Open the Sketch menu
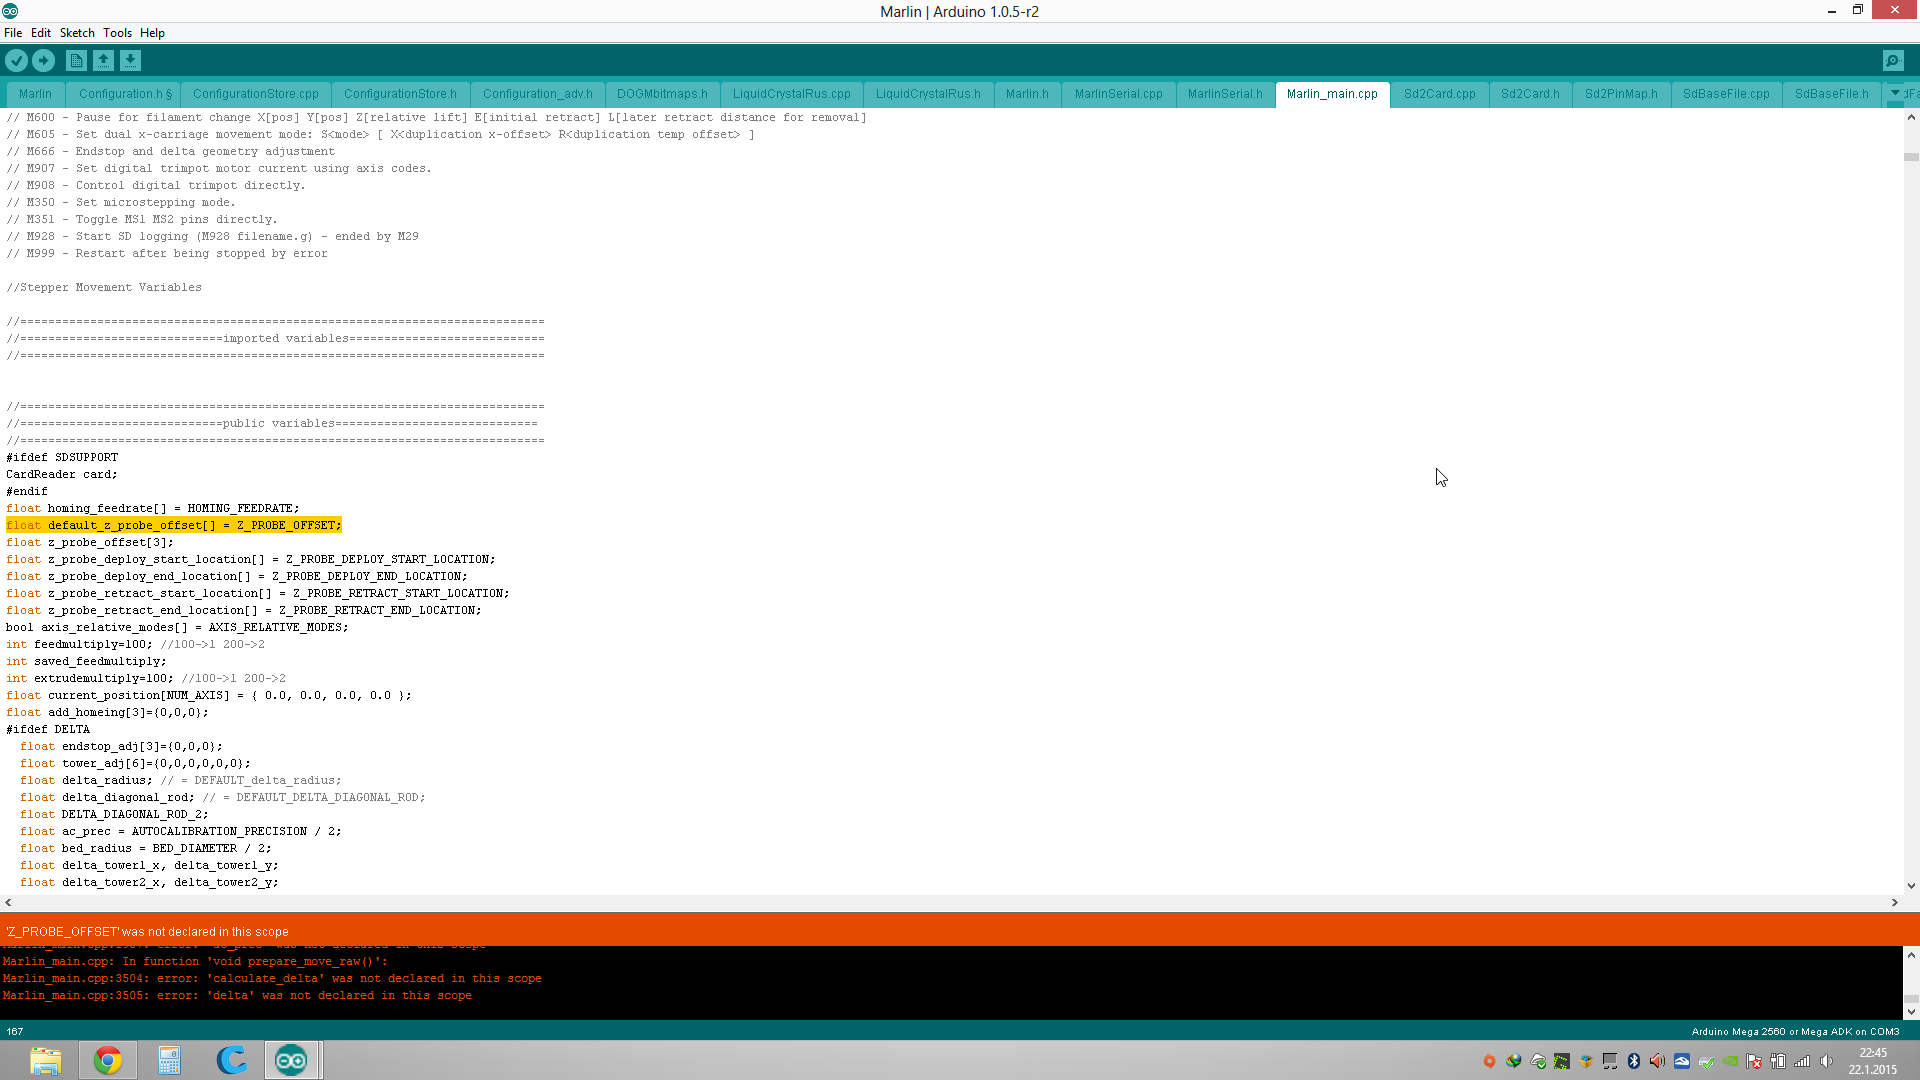Screen dimensions: 1920x1080 (x=77, y=33)
